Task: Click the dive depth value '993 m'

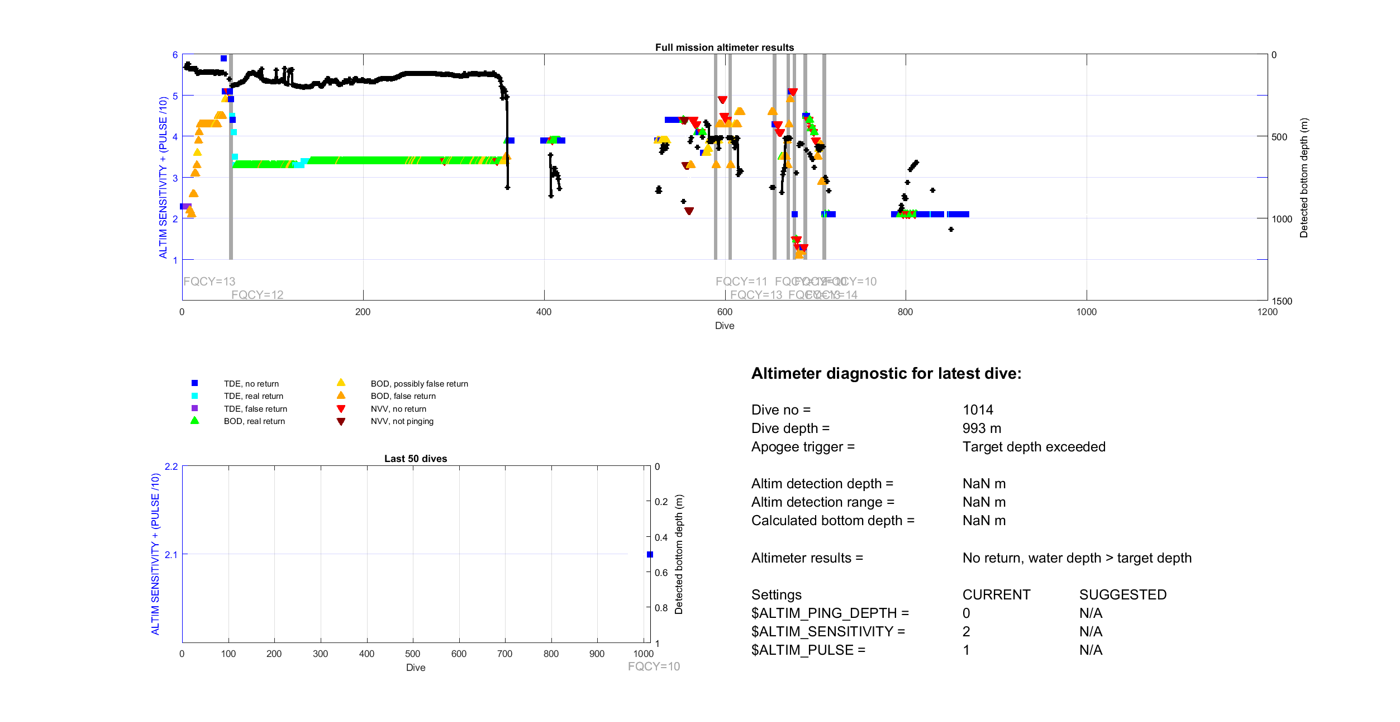Action: pos(981,428)
